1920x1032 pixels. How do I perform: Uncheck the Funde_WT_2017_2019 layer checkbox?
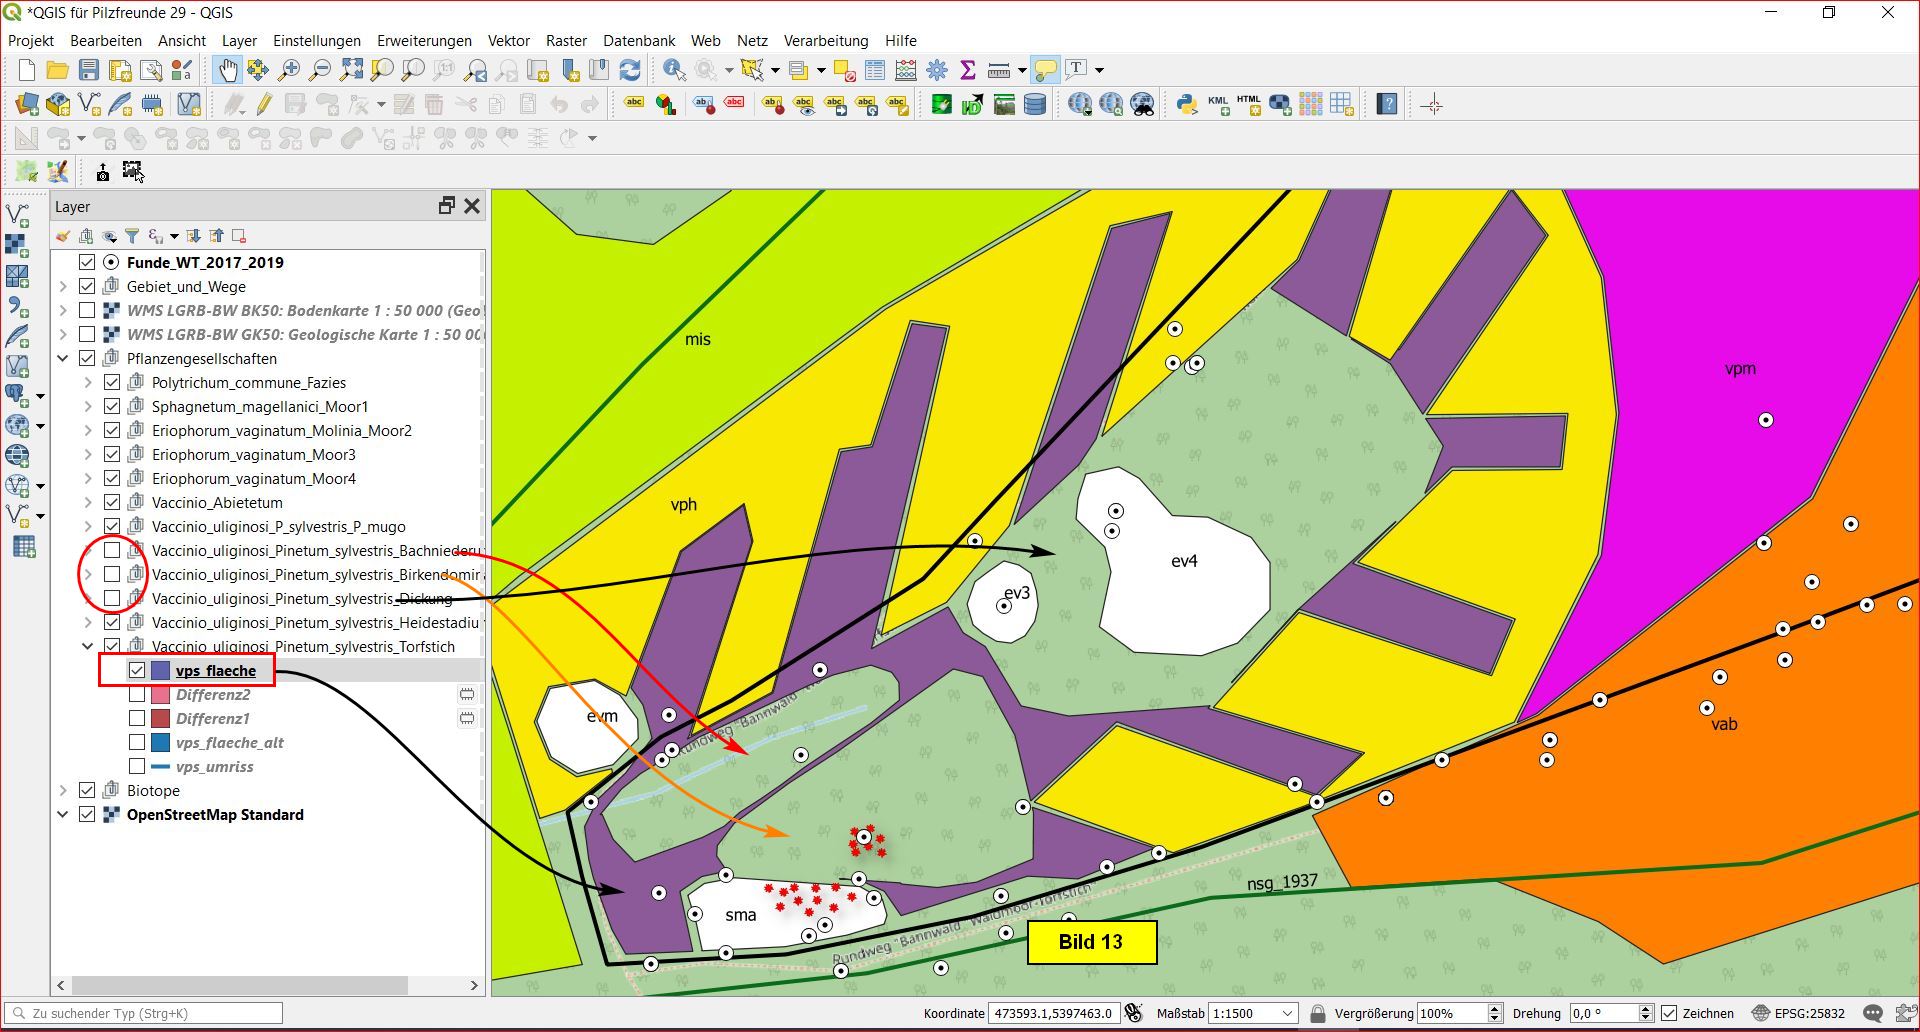pos(87,262)
